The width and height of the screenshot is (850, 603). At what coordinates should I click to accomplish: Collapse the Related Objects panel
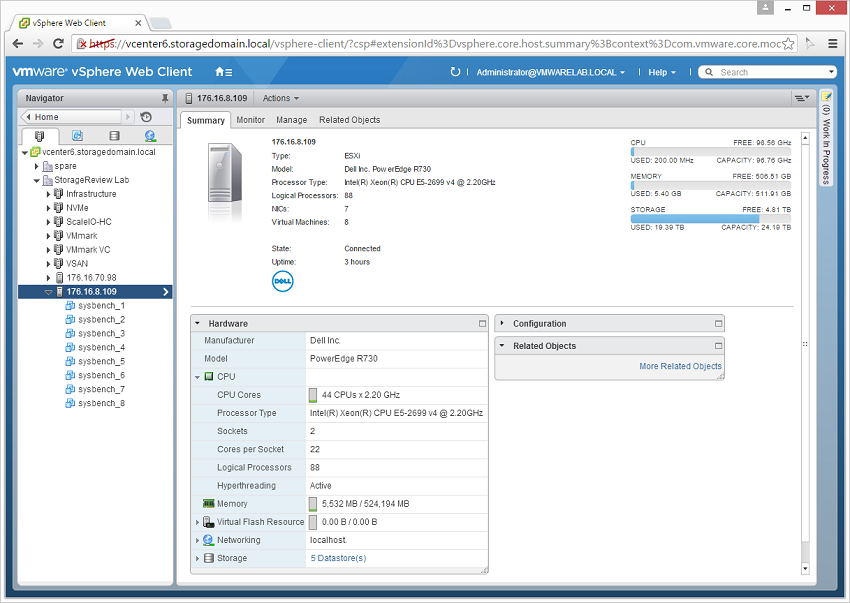click(x=502, y=345)
